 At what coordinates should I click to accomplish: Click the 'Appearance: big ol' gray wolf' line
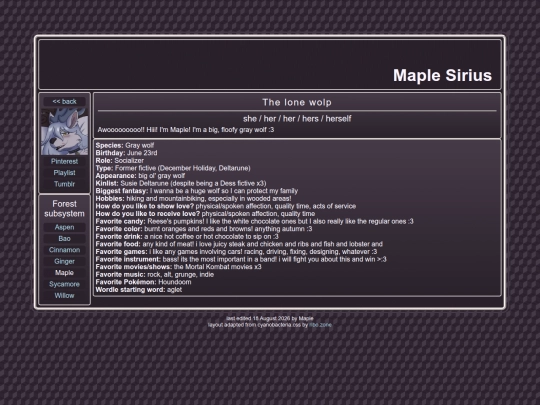pyautogui.click(x=140, y=176)
